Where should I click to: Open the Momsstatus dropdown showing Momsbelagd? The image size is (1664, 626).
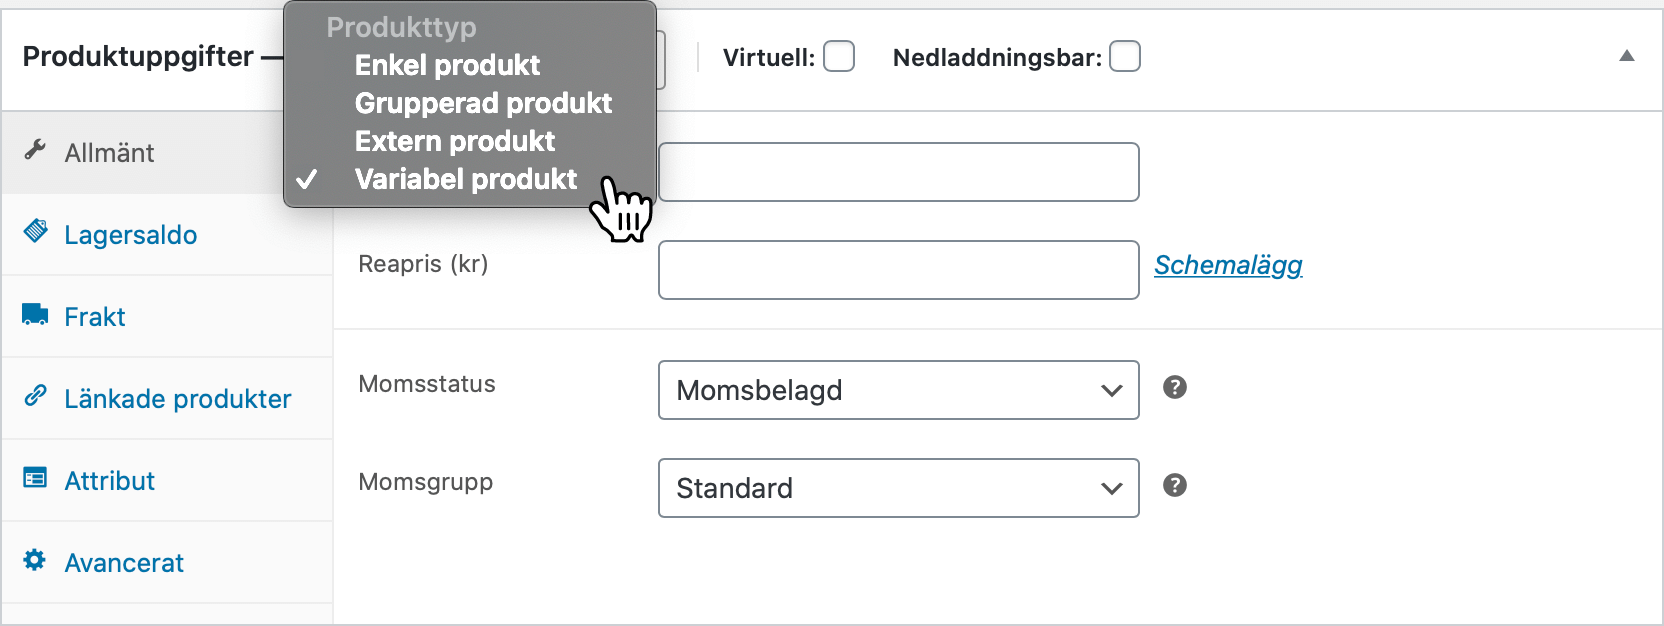click(898, 390)
